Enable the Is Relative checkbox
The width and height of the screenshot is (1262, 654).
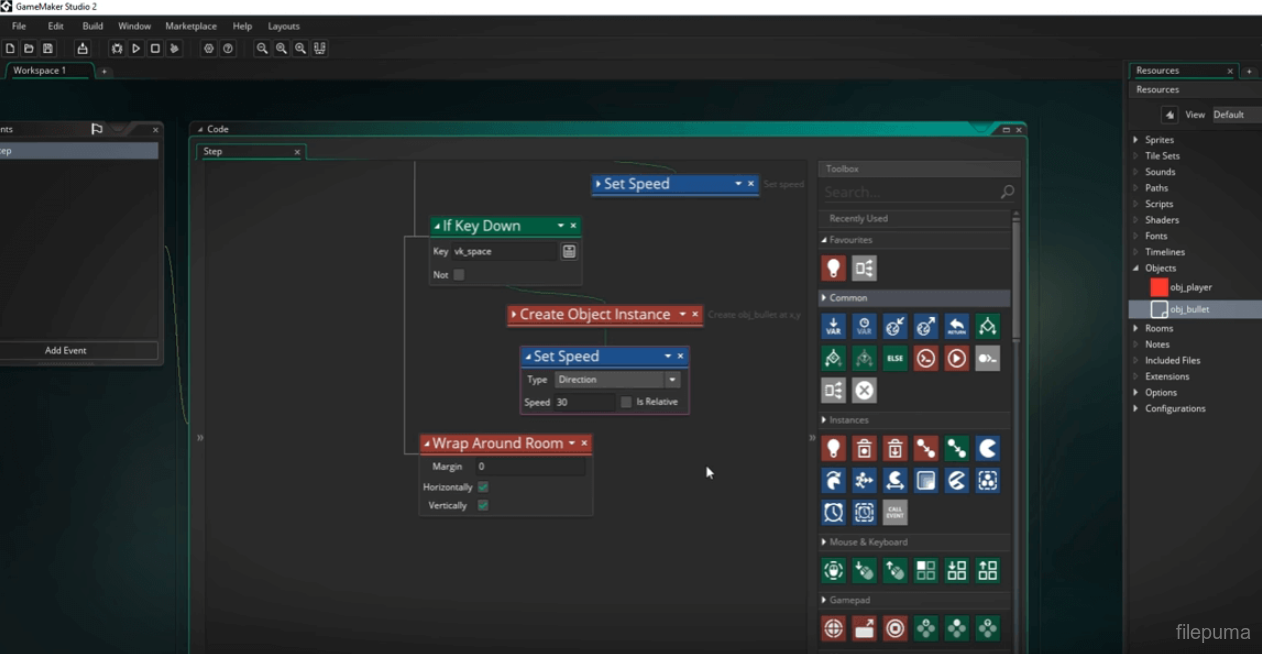coord(626,402)
